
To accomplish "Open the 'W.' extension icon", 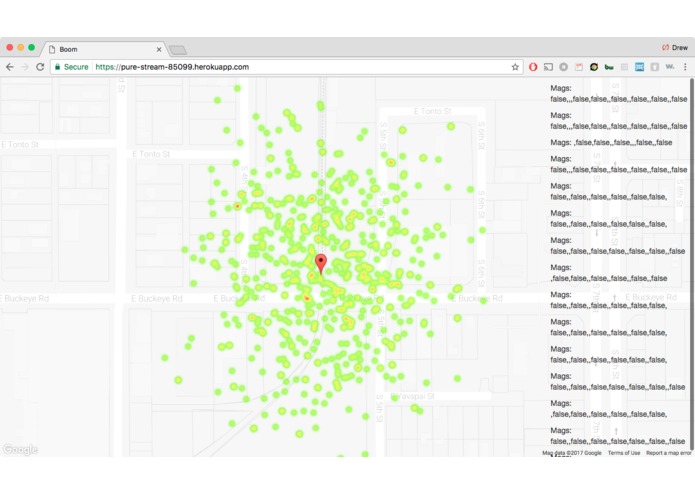I will 670,66.
